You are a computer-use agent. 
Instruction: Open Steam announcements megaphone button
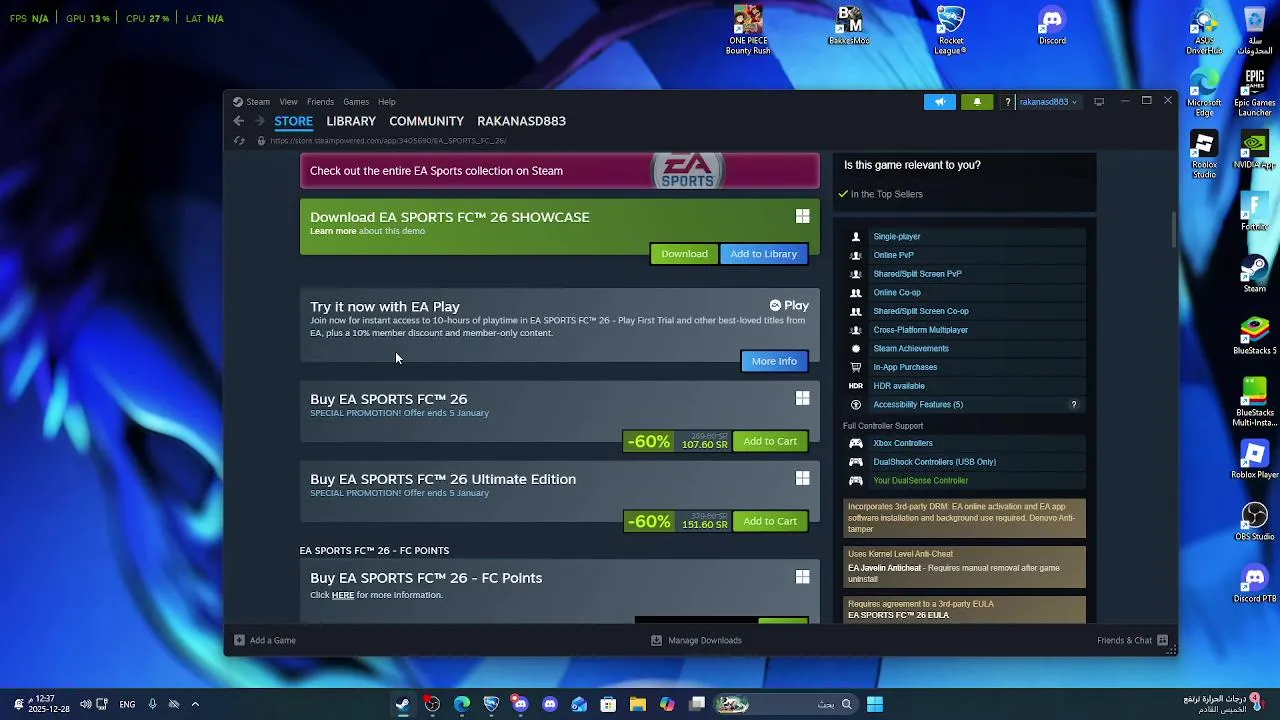pyautogui.click(x=940, y=101)
